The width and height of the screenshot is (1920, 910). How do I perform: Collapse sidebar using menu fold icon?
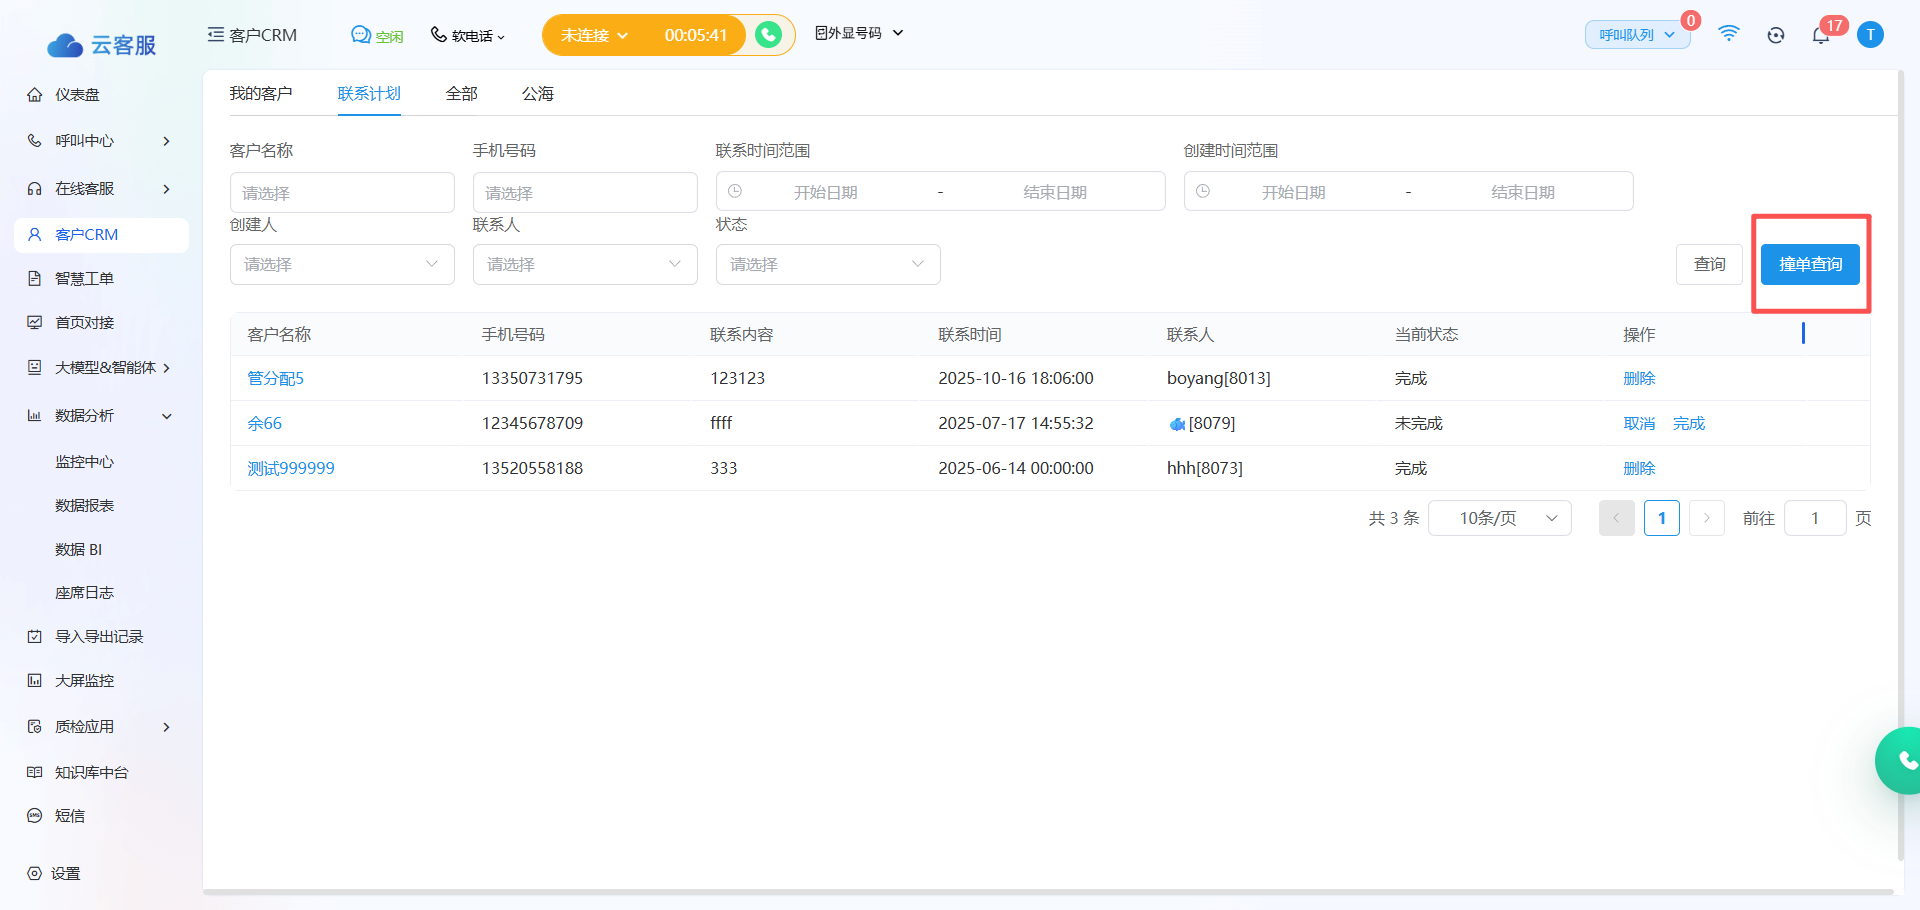(x=215, y=35)
